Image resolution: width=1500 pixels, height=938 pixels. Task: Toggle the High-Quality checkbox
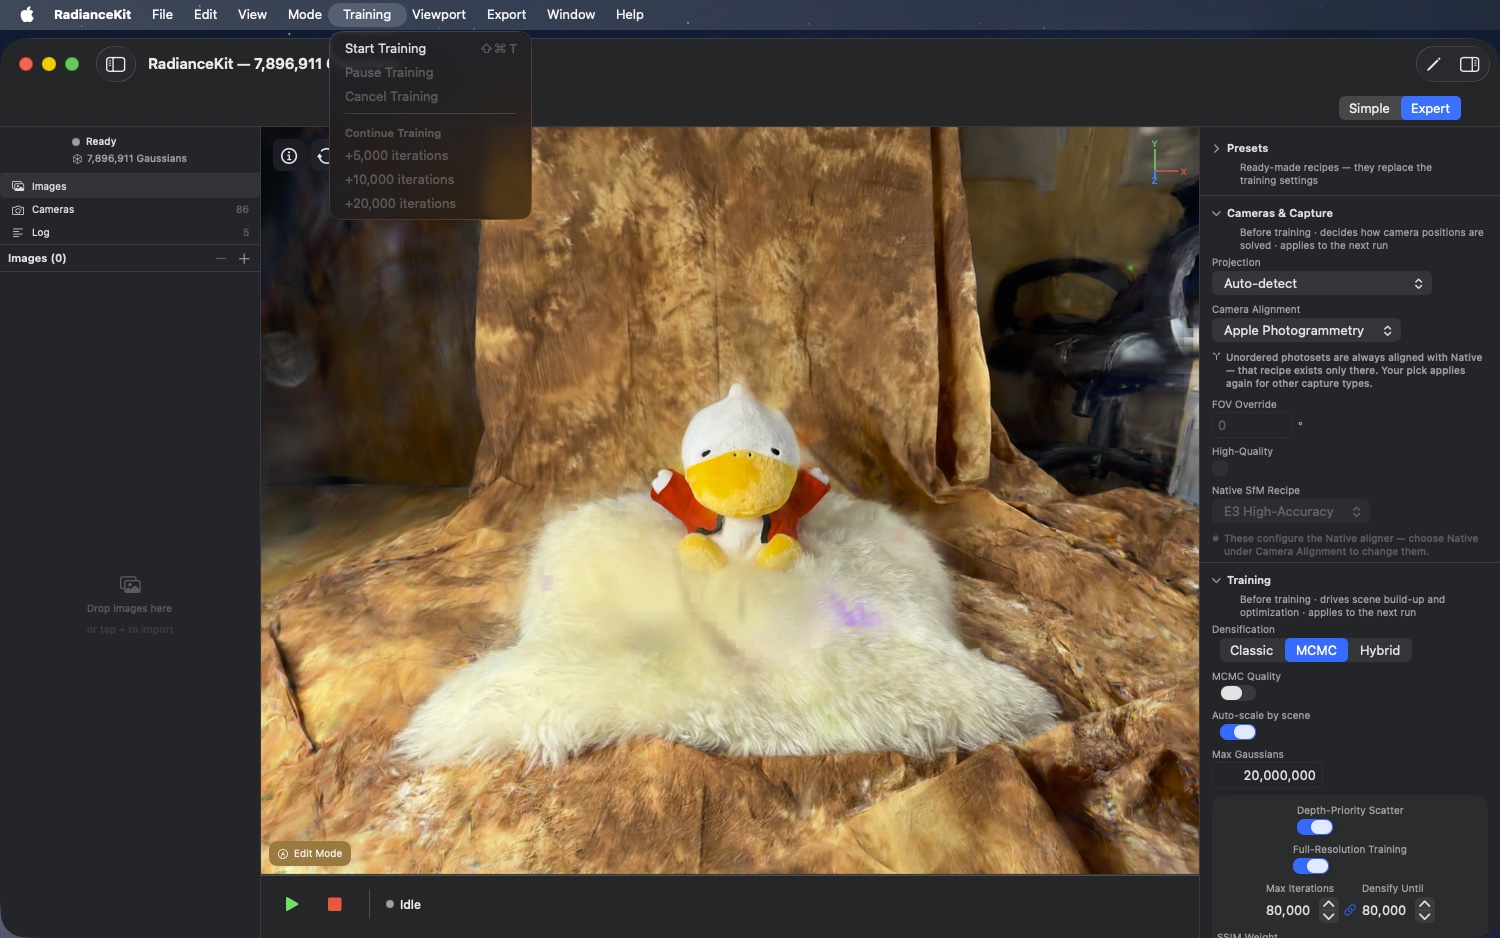1220,468
